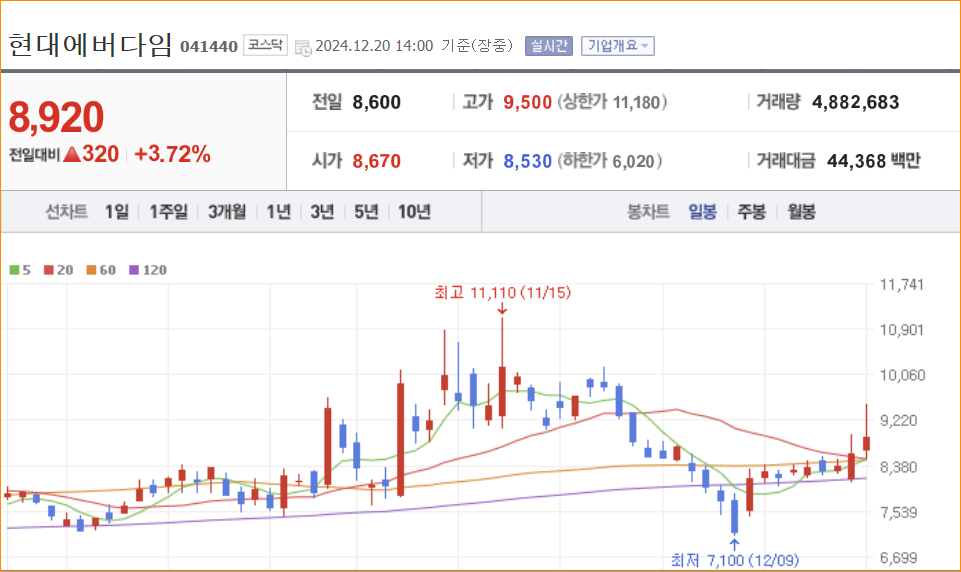Click the 봉차트 label
Screen dimensions: 961x572
coord(647,212)
